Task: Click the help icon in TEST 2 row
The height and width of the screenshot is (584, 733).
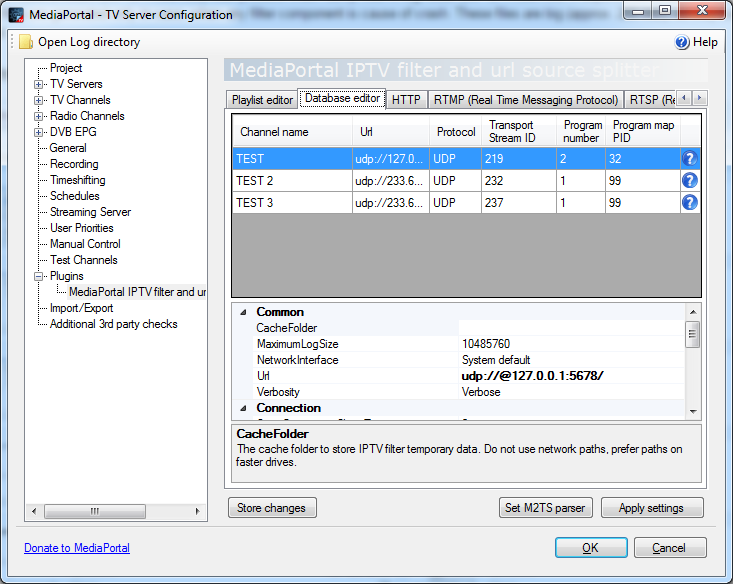Action: click(690, 180)
